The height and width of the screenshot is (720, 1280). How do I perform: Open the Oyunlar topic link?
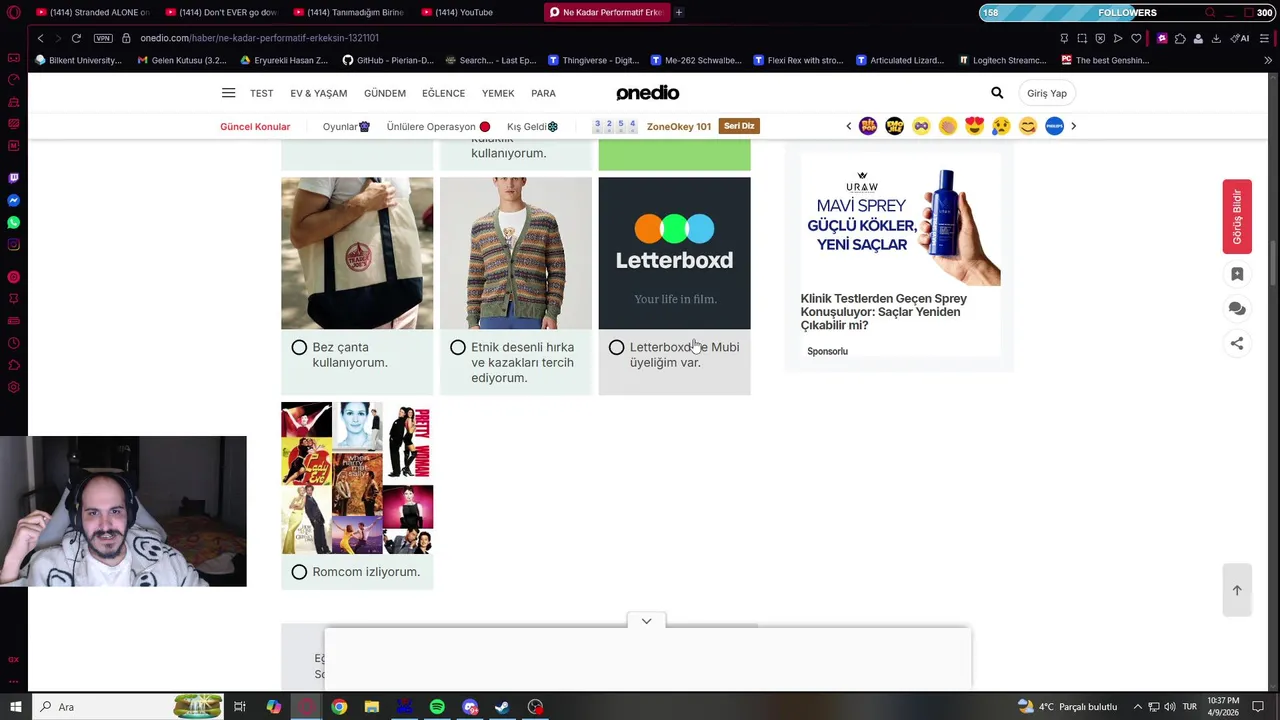[x=346, y=127]
